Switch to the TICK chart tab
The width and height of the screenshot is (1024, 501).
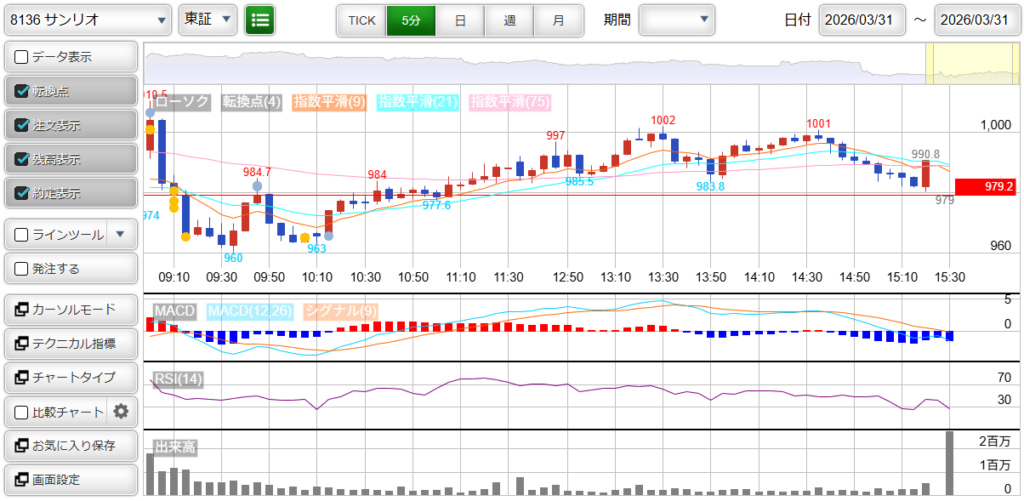pos(361,20)
